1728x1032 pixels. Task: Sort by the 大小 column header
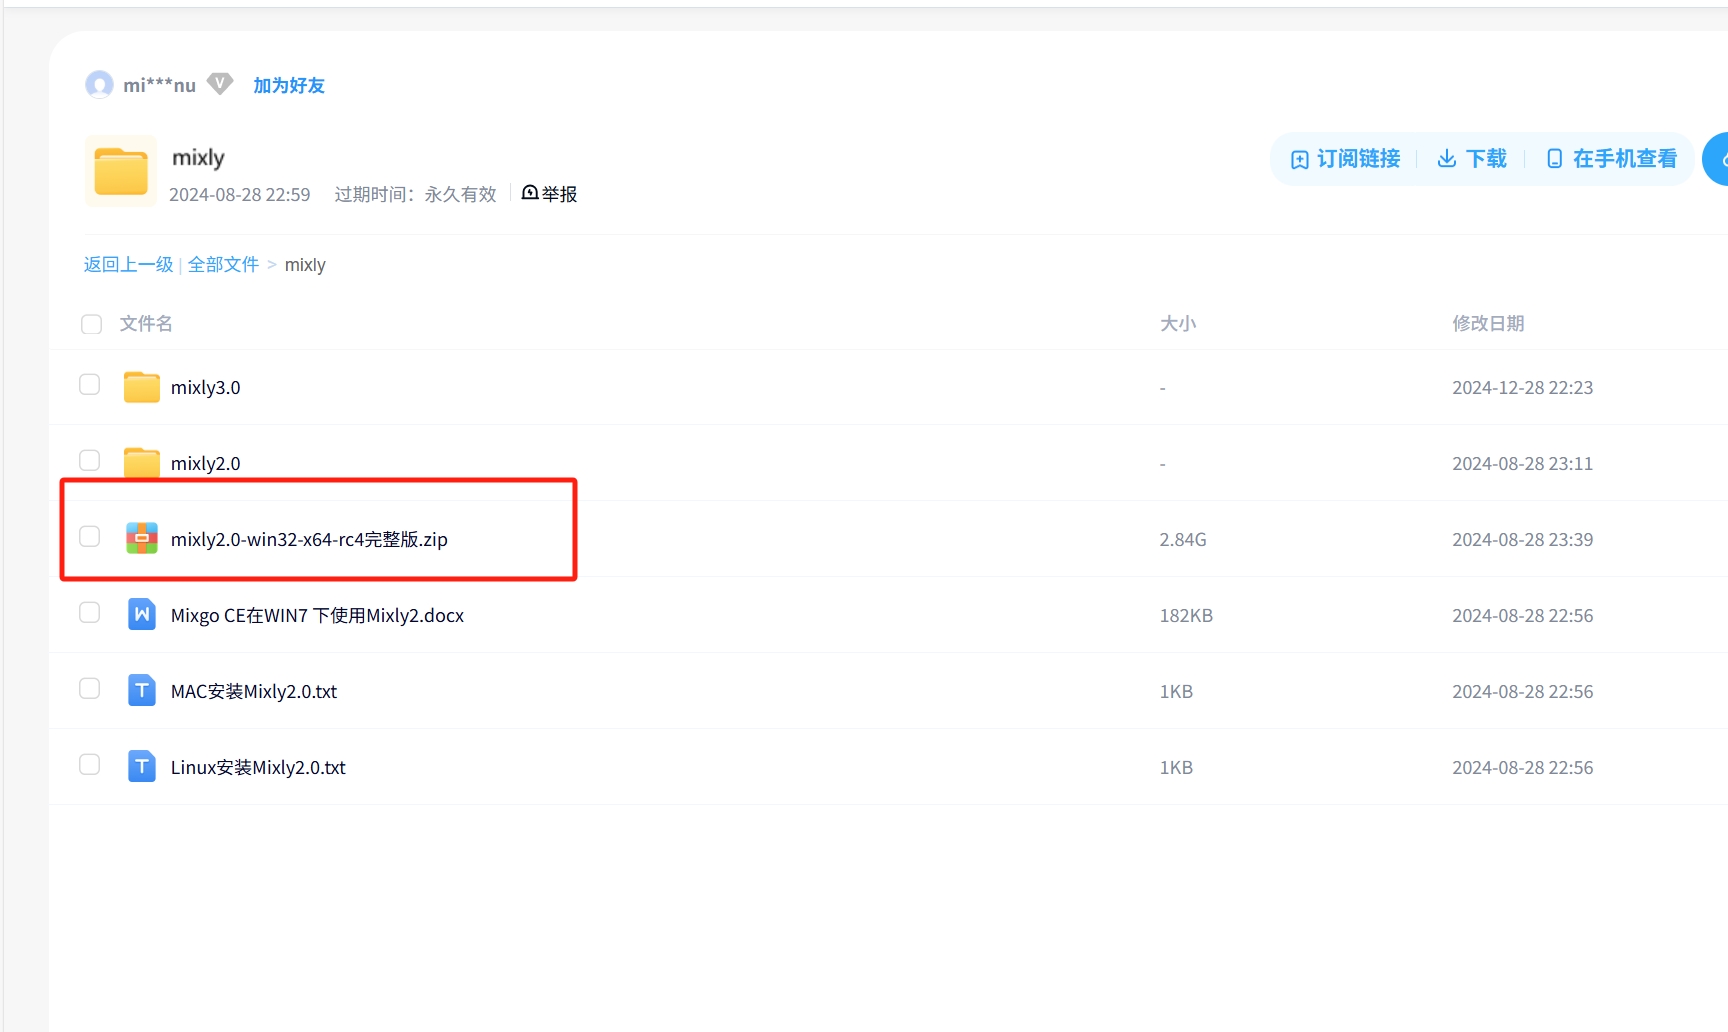[x=1178, y=323]
